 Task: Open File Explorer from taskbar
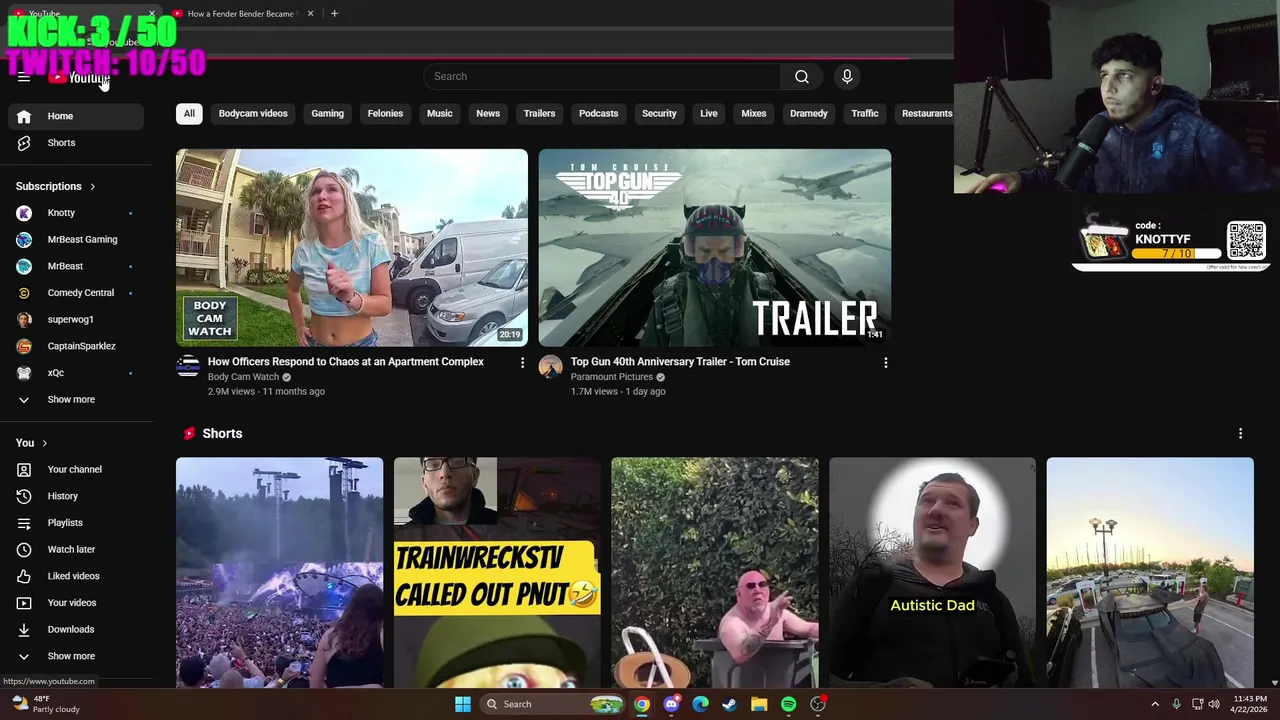click(759, 704)
